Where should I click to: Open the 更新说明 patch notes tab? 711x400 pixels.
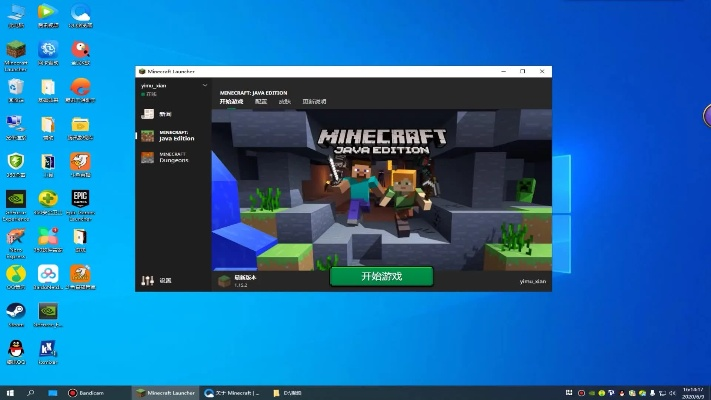pyautogui.click(x=314, y=101)
